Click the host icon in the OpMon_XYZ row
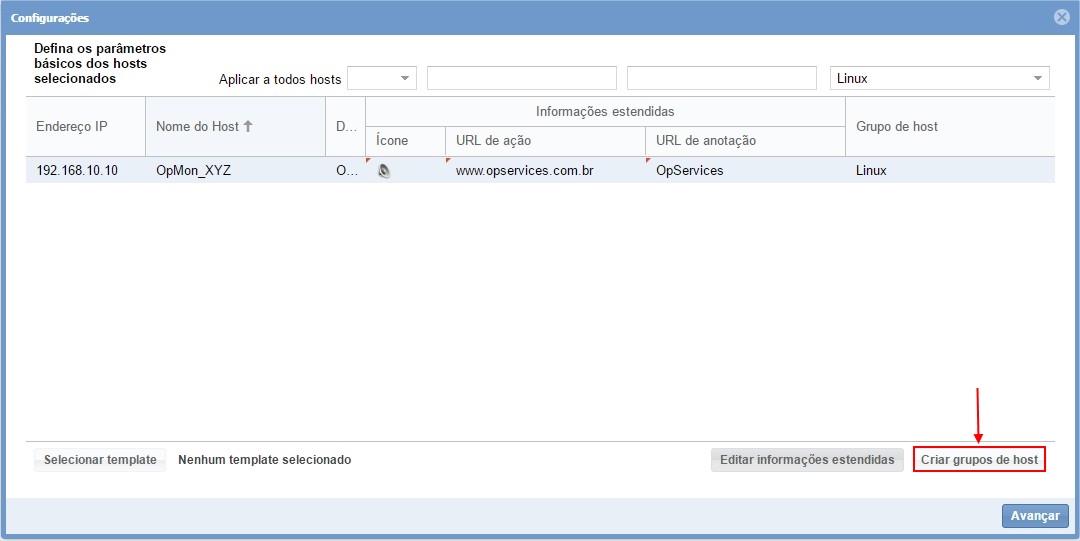This screenshot has width=1080, height=541. point(384,171)
